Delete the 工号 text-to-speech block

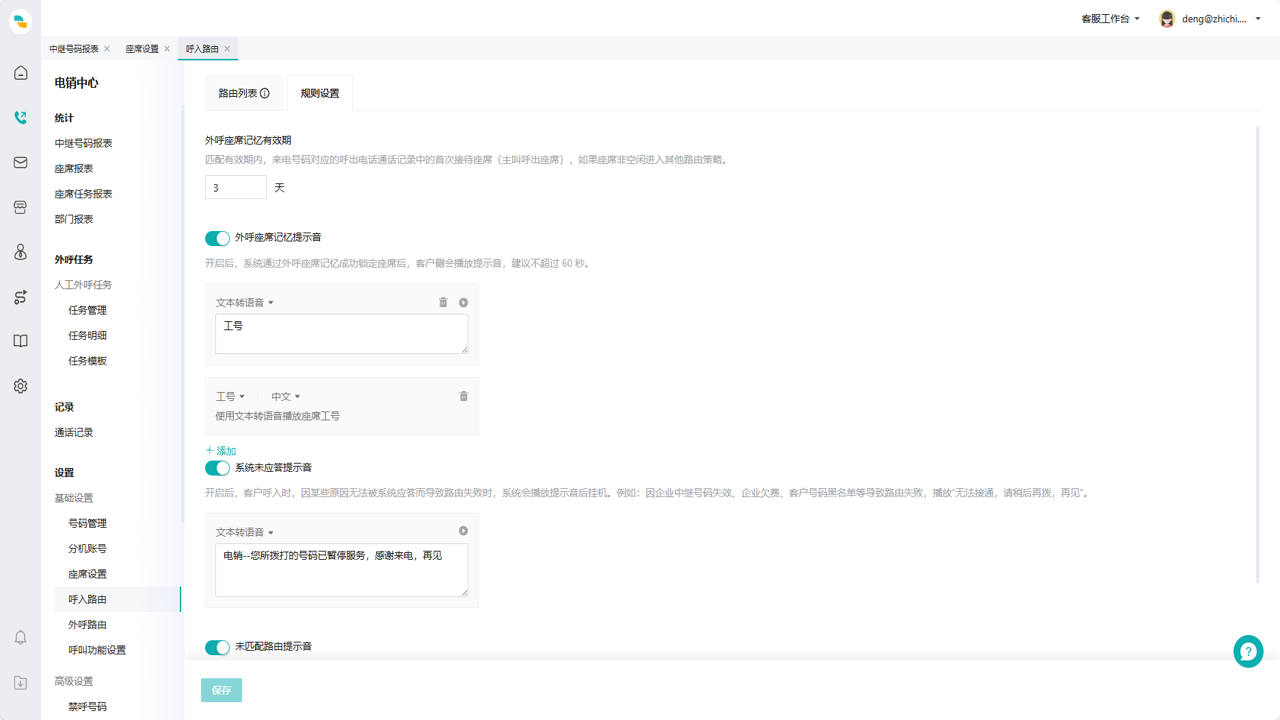coord(443,302)
